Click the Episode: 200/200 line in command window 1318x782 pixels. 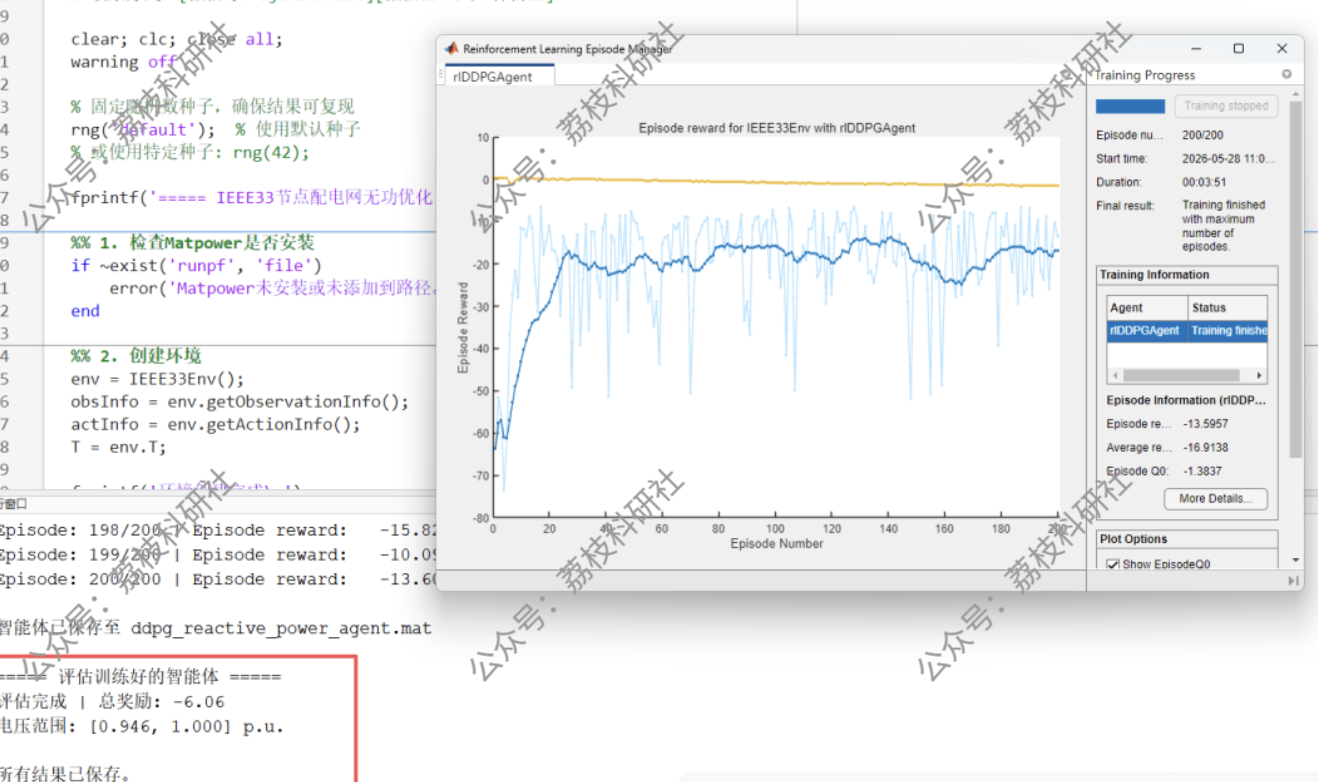pos(218,579)
